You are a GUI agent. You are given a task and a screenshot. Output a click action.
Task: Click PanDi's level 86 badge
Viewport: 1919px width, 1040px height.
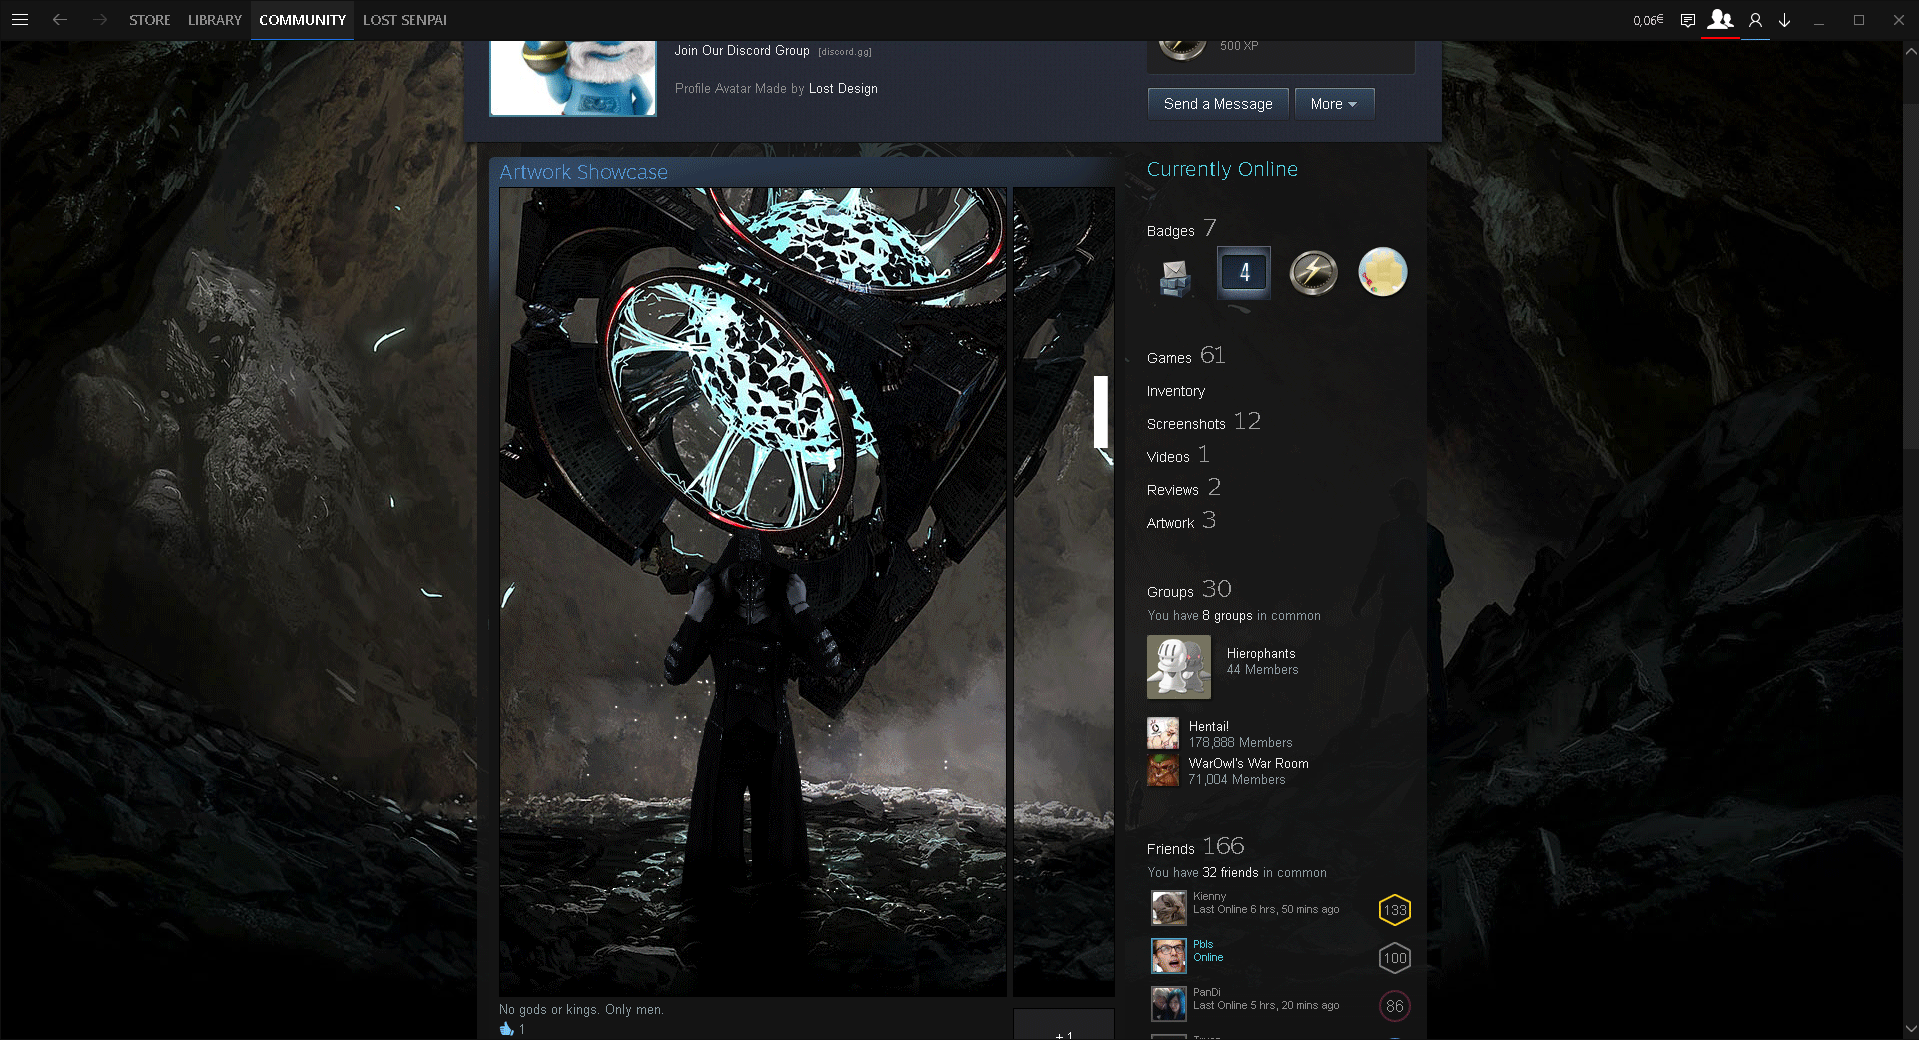click(x=1395, y=1006)
